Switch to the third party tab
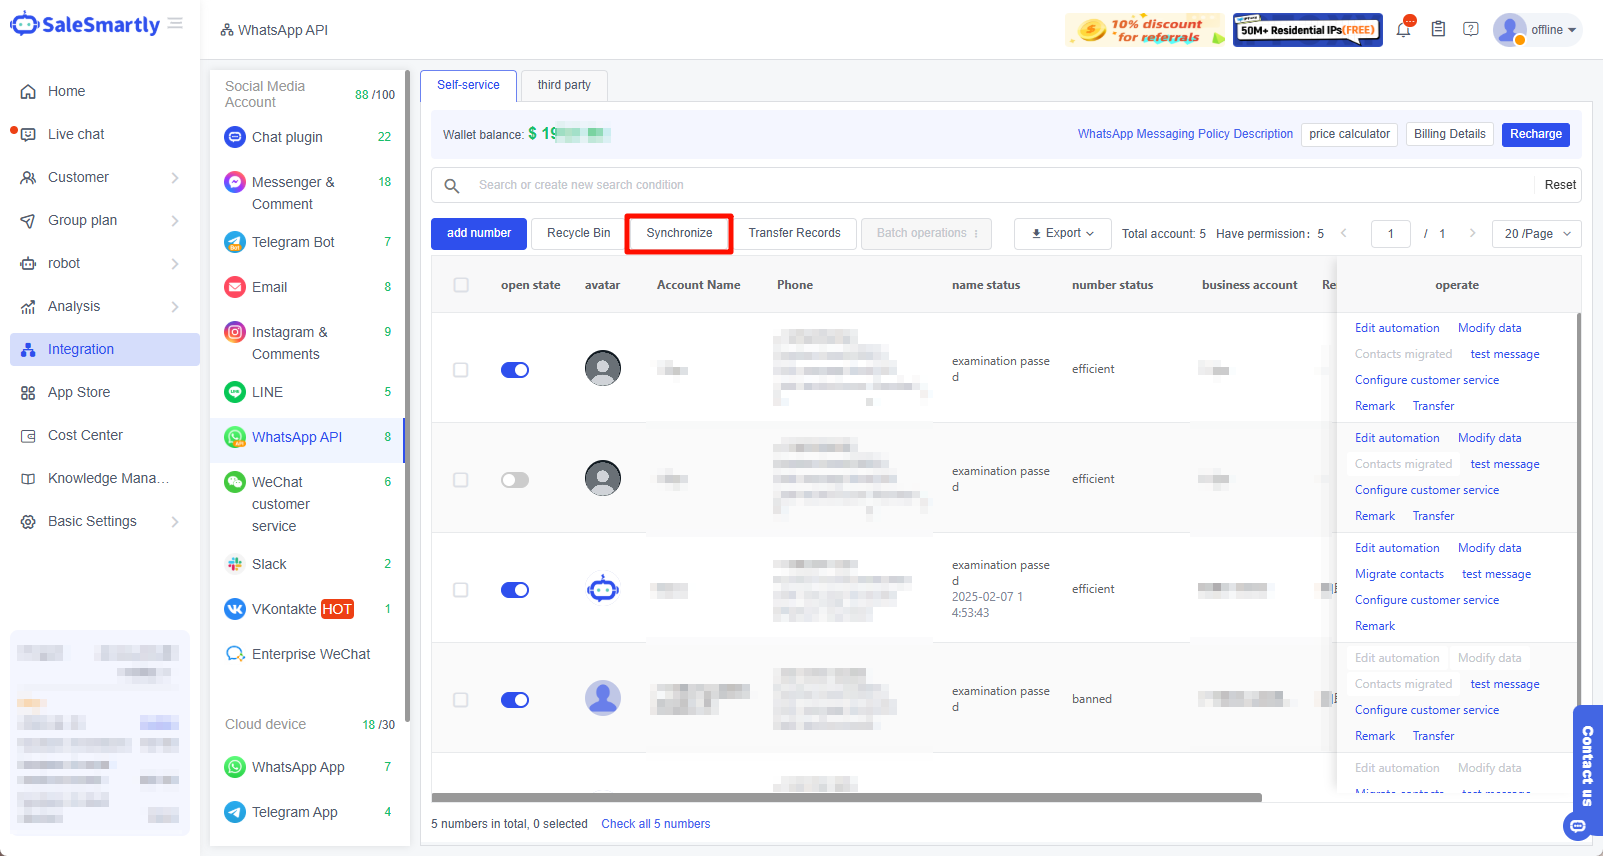Image resolution: width=1603 pixels, height=856 pixels. (x=564, y=85)
